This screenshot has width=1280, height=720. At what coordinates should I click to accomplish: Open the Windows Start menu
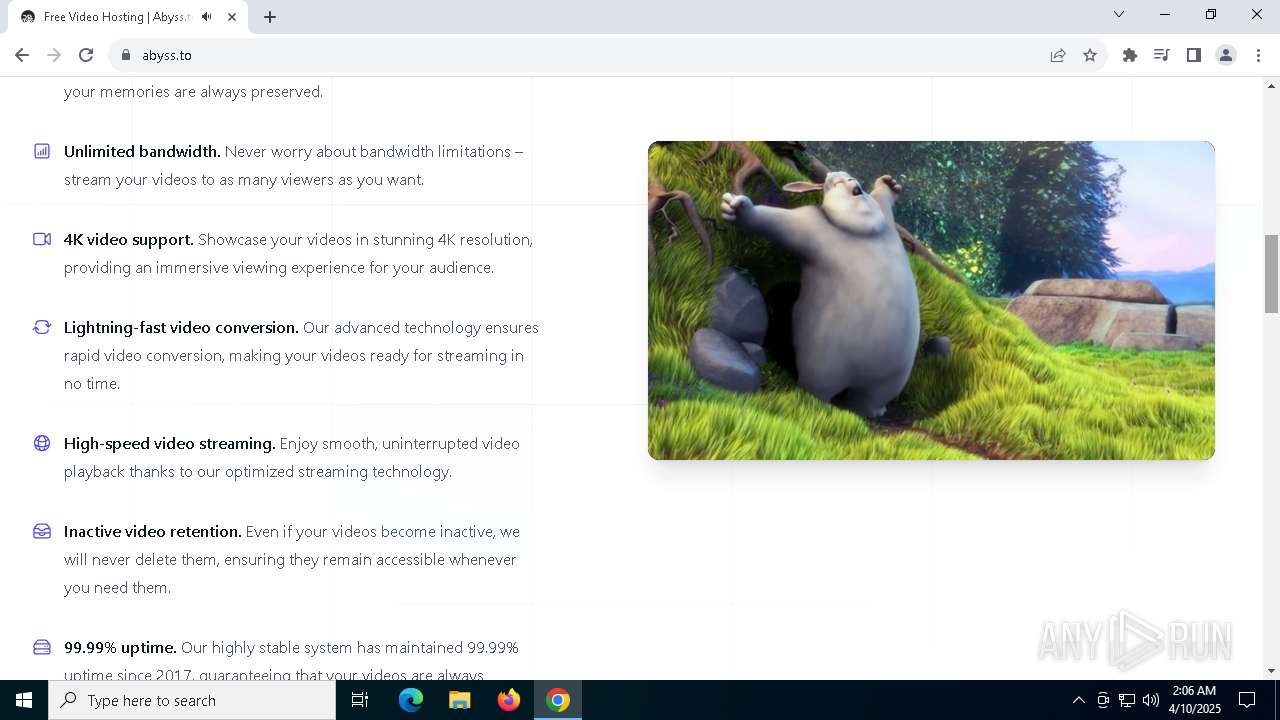(24, 700)
